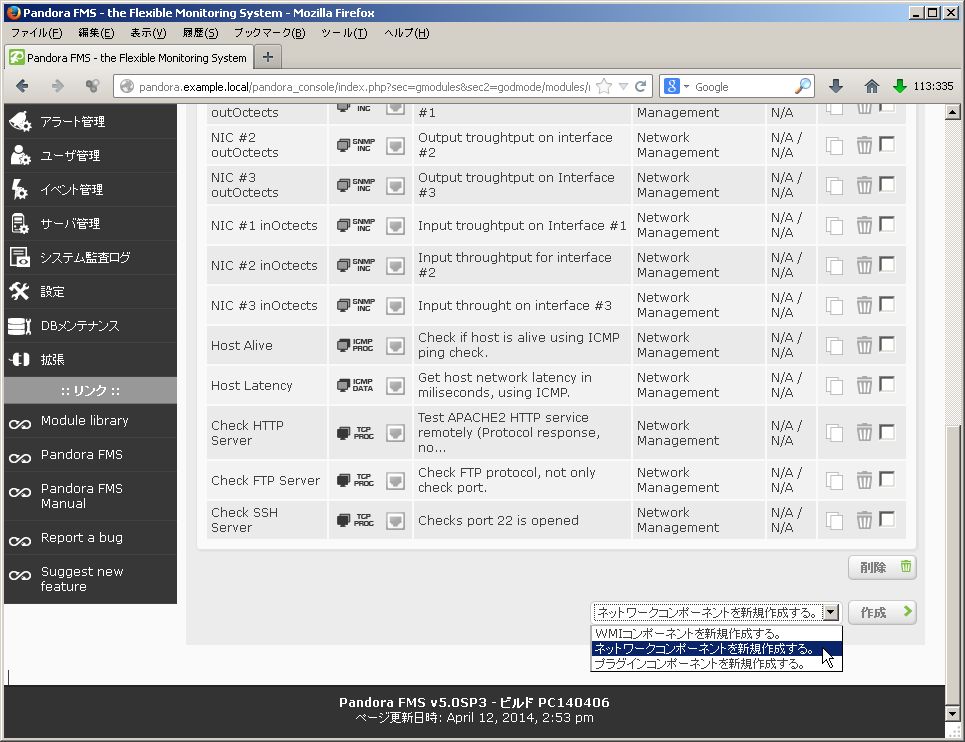The height and width of the screenshot is (742, 965).
Task: Click the page URL address bar
Action: 364,87
